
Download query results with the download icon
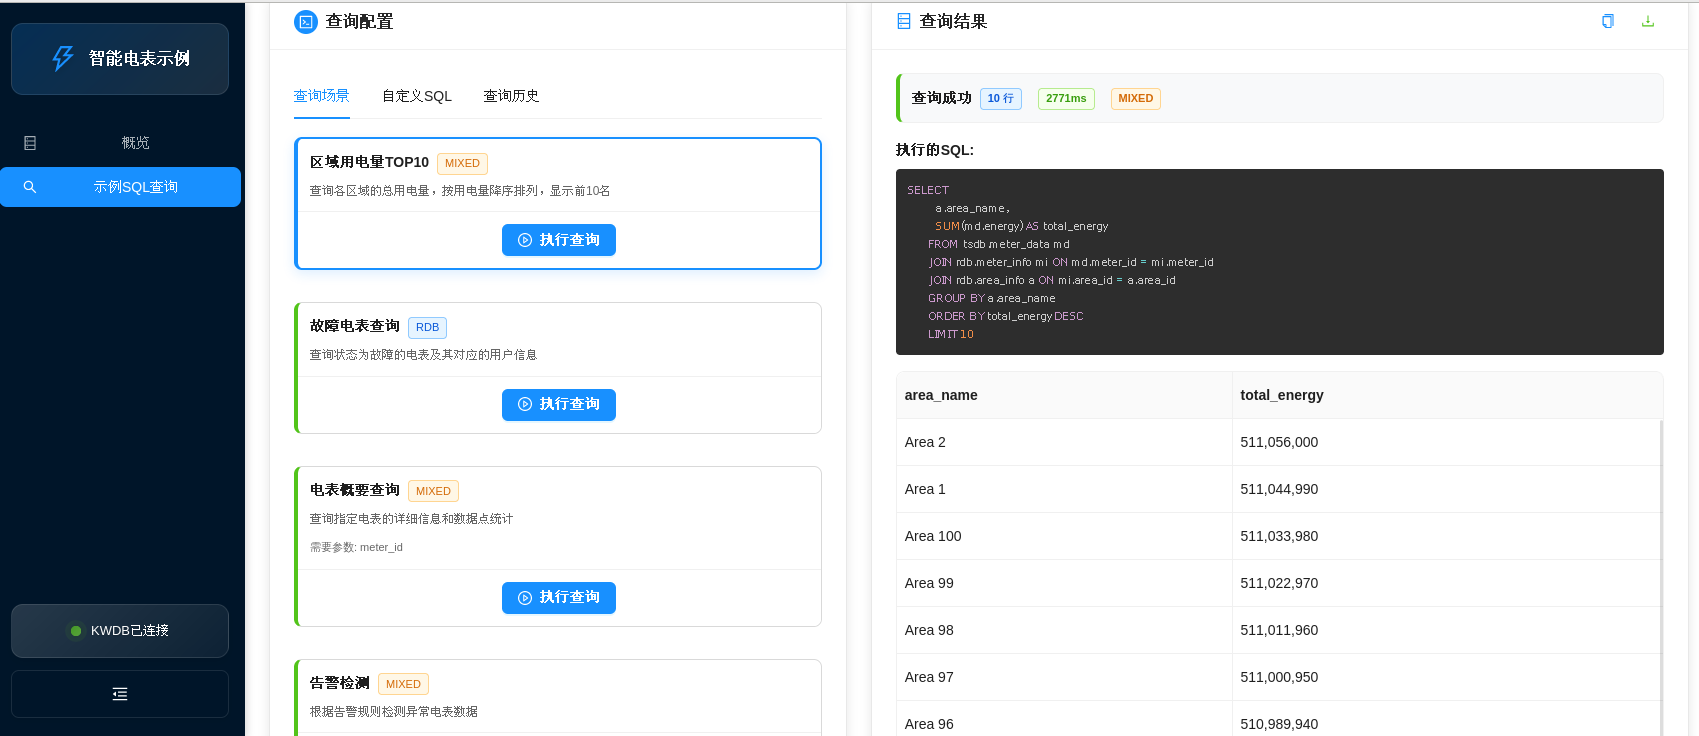(x=1648, y=21)
